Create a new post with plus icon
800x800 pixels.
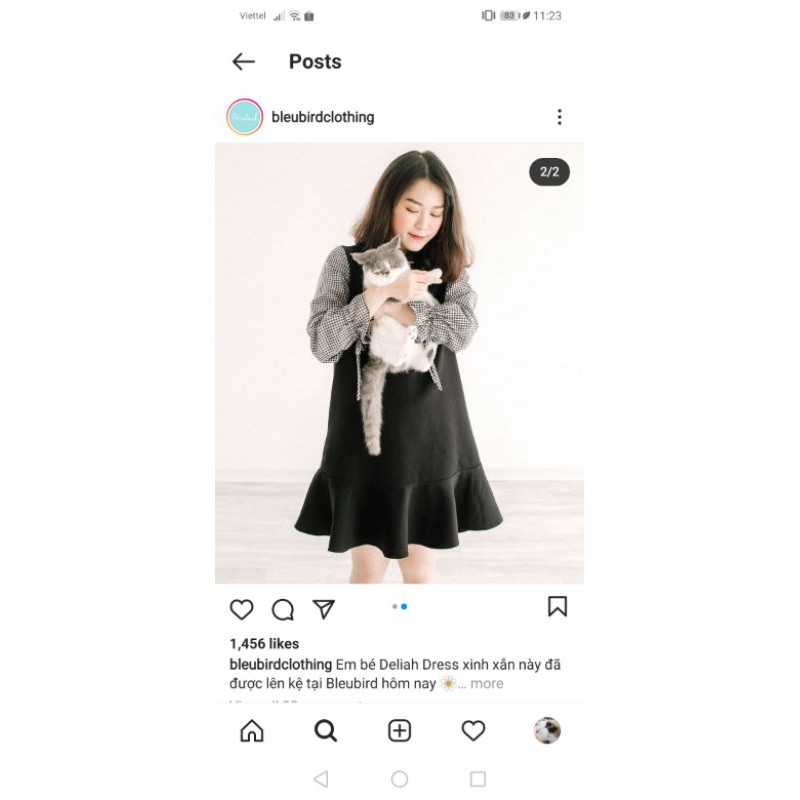pyautogui.click(x=399, y=731)
